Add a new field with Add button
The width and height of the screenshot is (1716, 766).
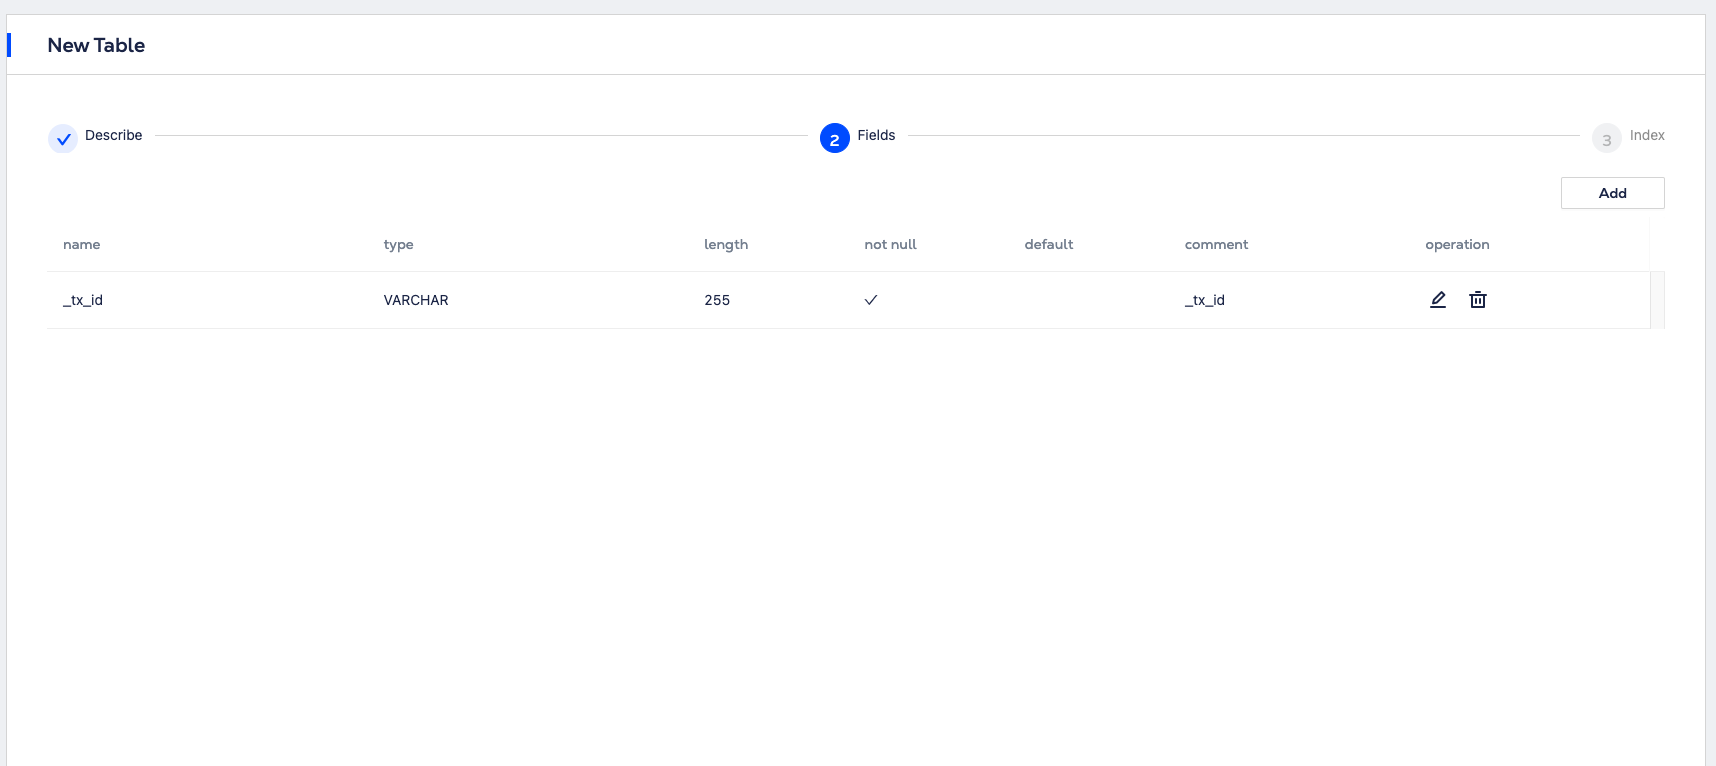tap(1612, 193)
